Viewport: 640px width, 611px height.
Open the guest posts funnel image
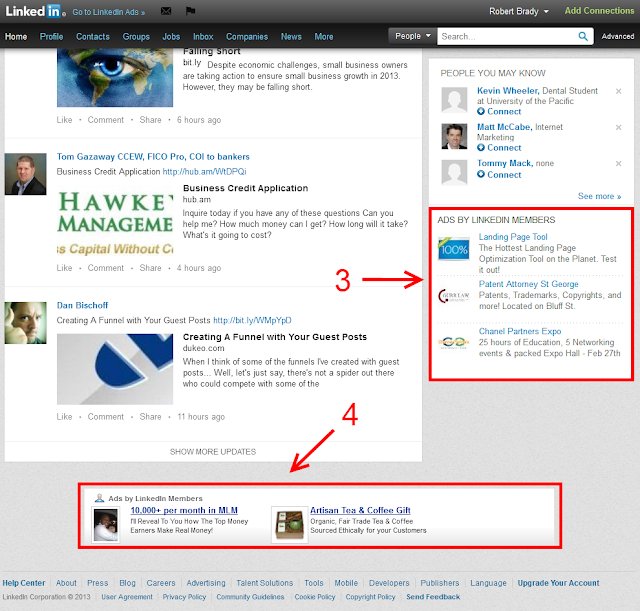coord(115,369)
